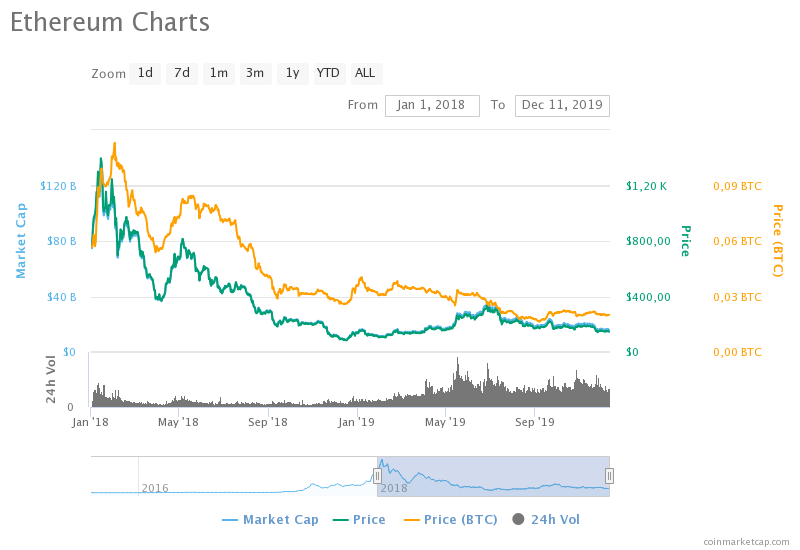Select the 1d zoom range

[145, 73]
